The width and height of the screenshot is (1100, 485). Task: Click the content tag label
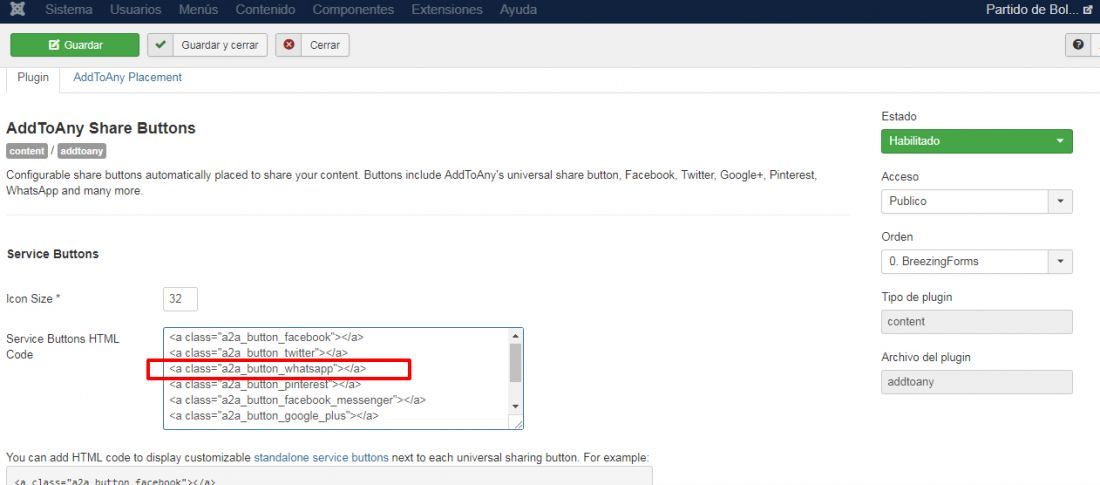tap(27, 151)
